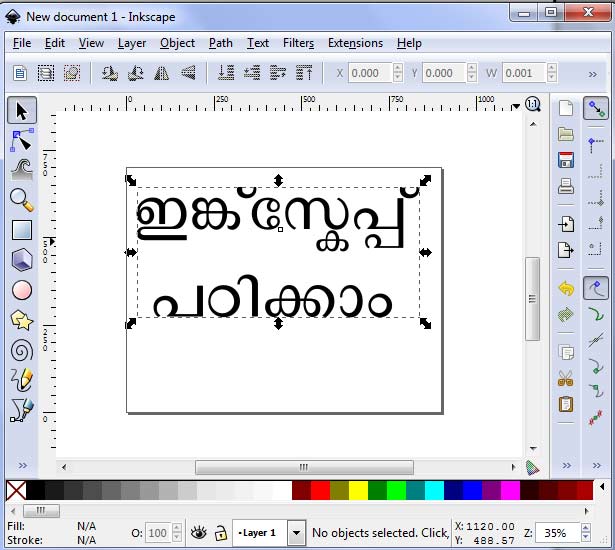Click the Import icon

[566, 224]
